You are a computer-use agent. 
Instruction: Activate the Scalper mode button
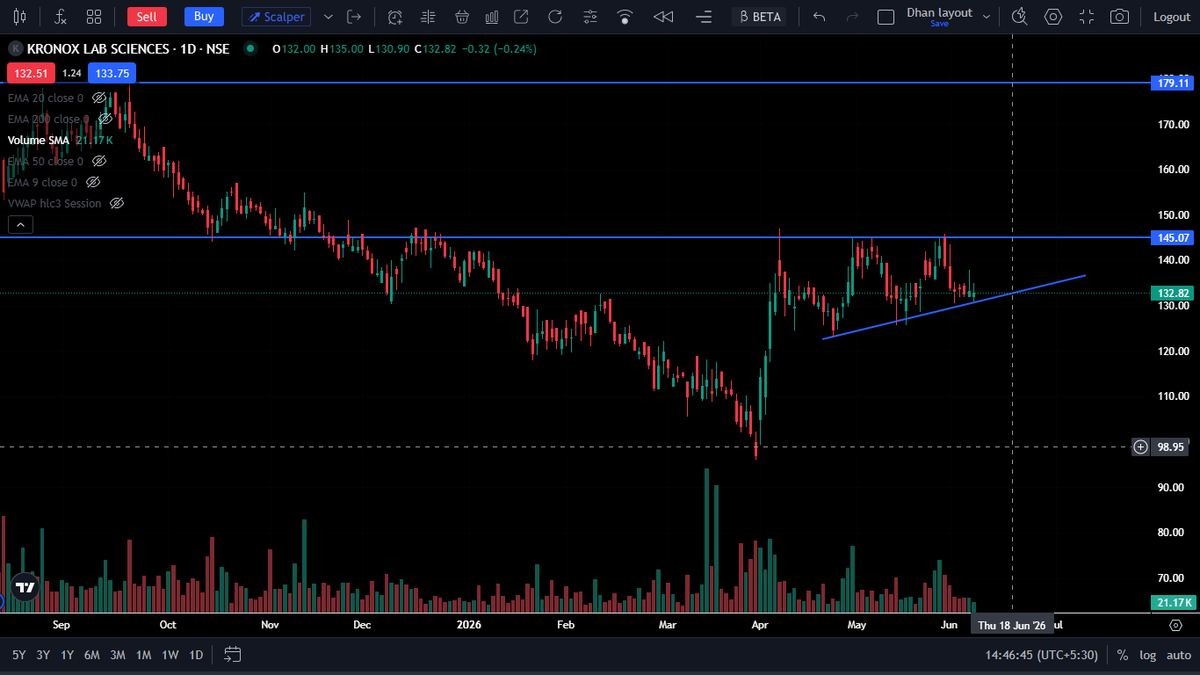(x=276, y=17)
